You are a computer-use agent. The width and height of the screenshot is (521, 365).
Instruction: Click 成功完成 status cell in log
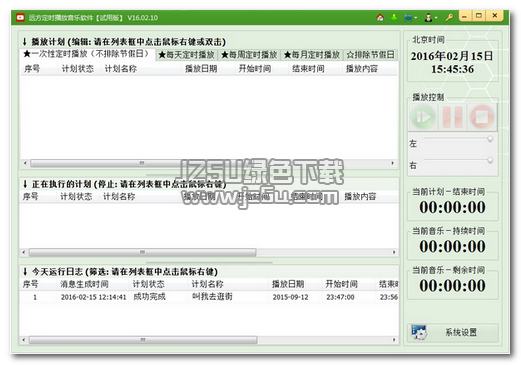point(149,297)
